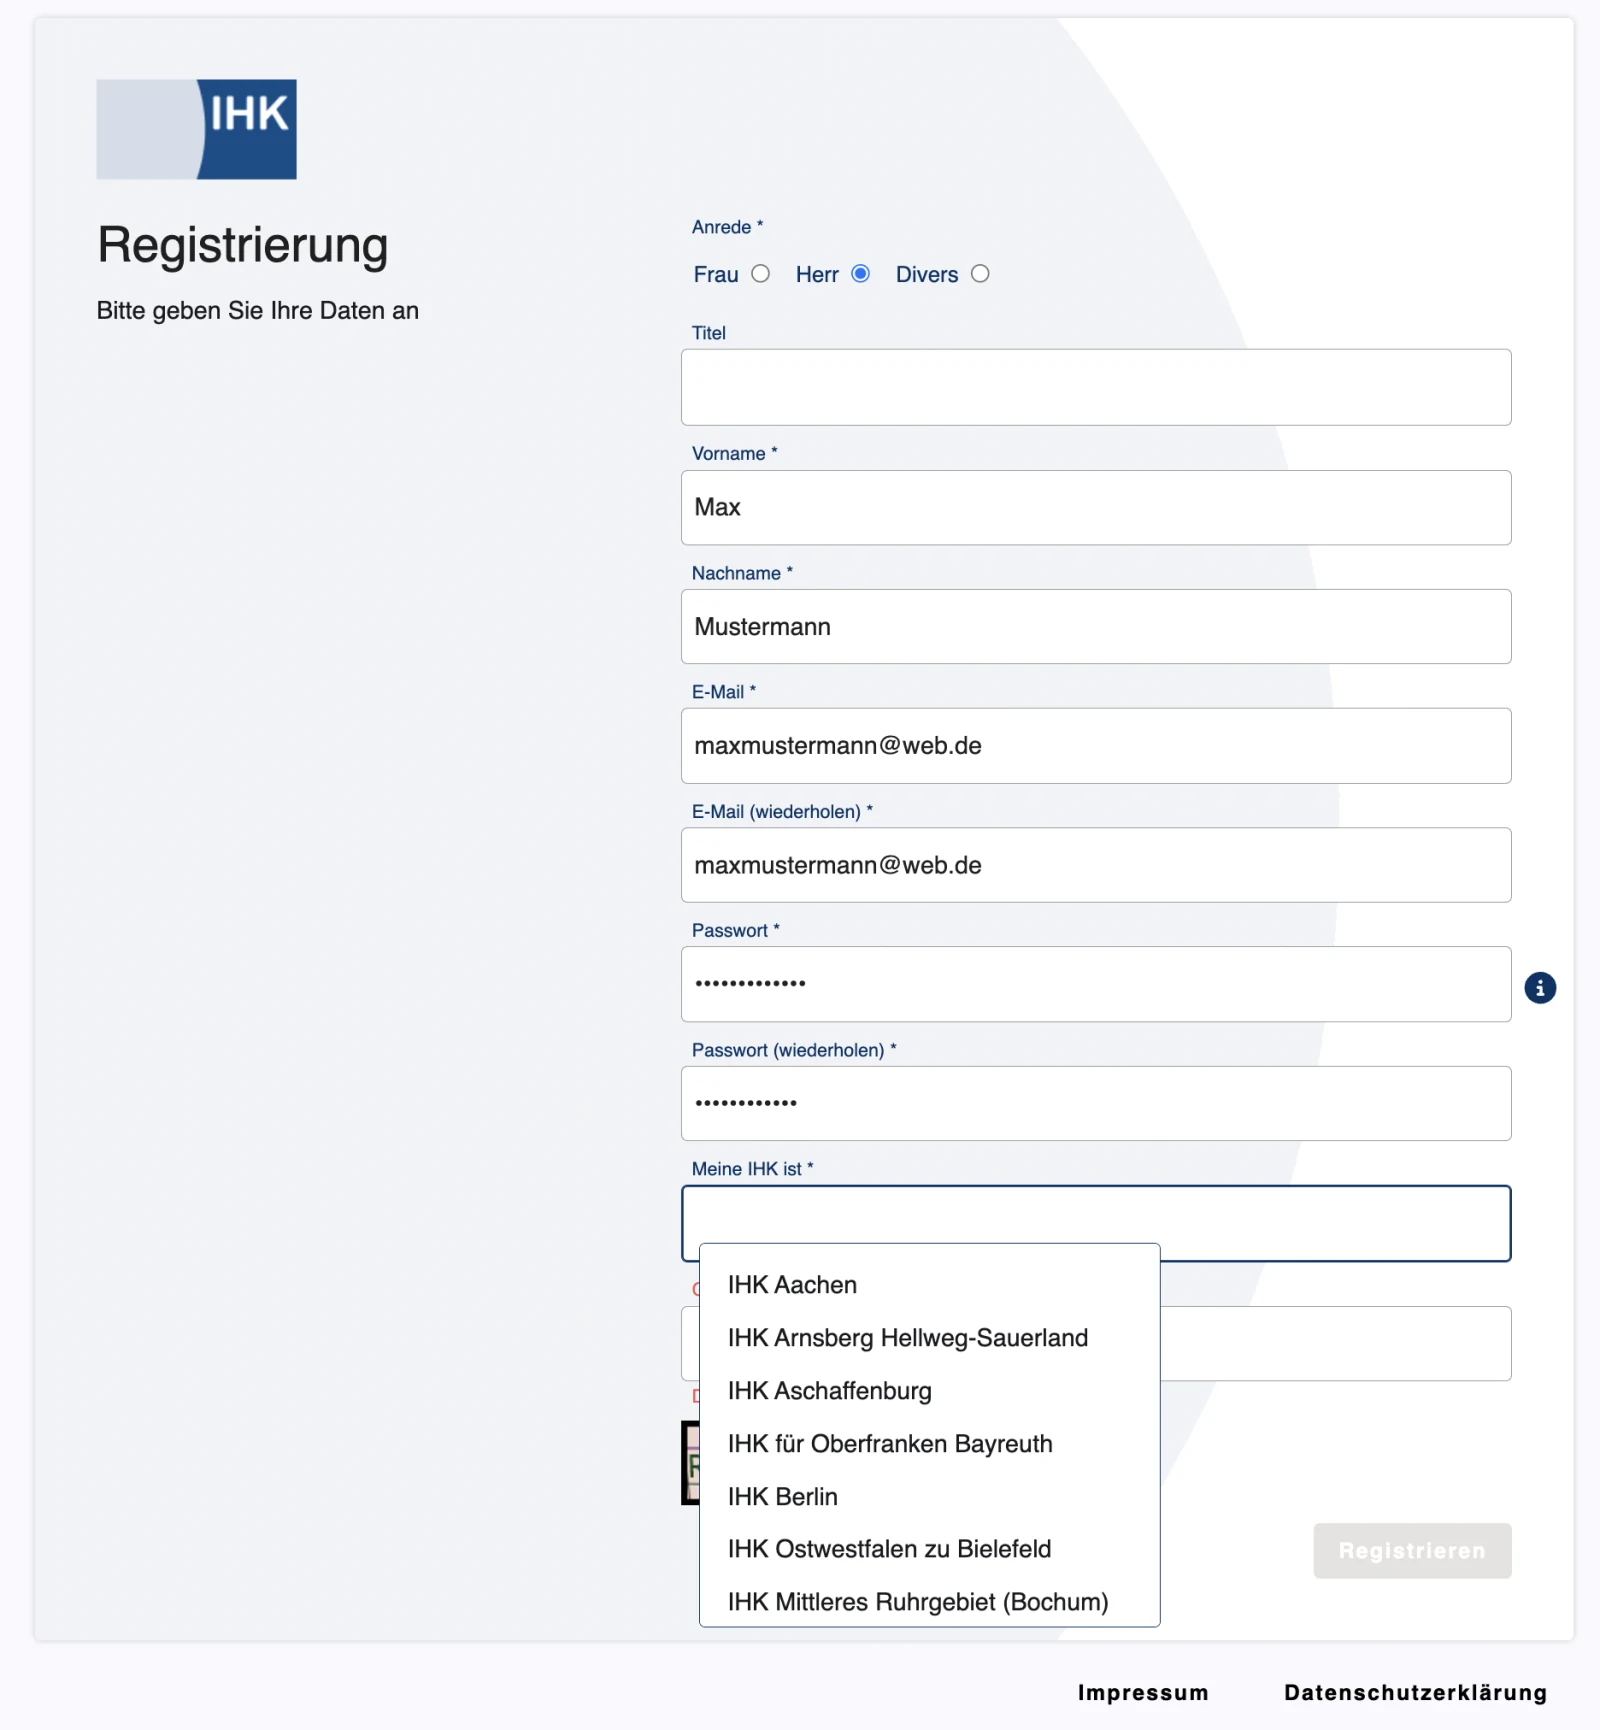Click the Registrieren button

[1412, 1551]
